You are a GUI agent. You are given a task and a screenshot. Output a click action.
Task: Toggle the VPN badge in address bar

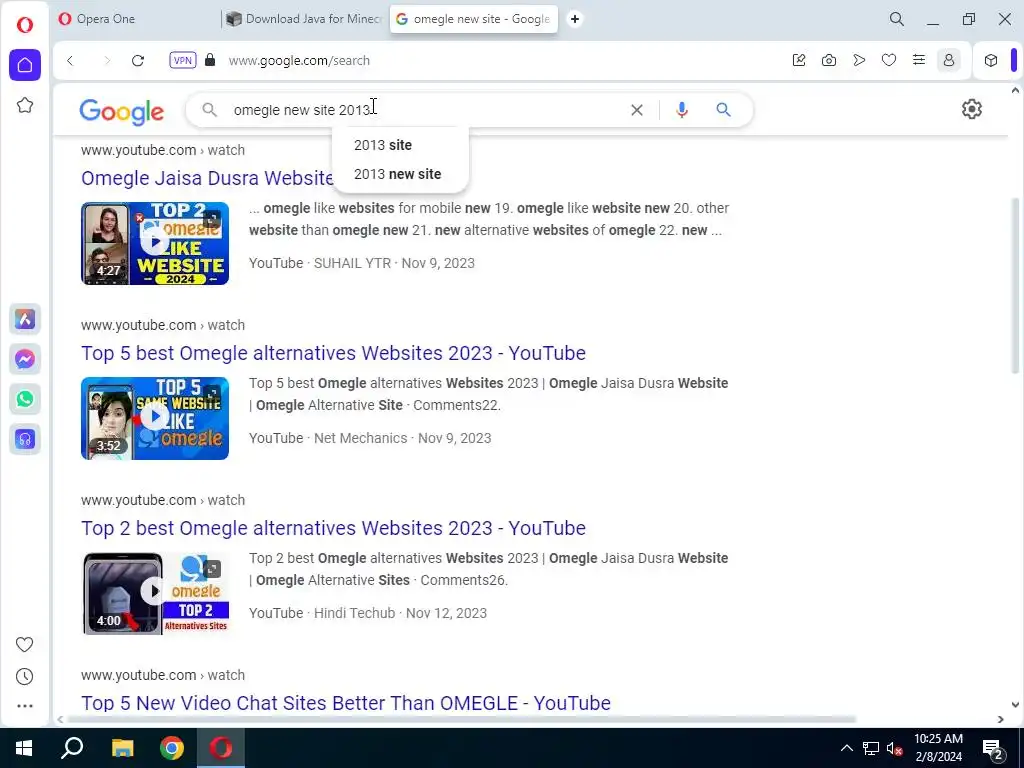pos(183,61)
